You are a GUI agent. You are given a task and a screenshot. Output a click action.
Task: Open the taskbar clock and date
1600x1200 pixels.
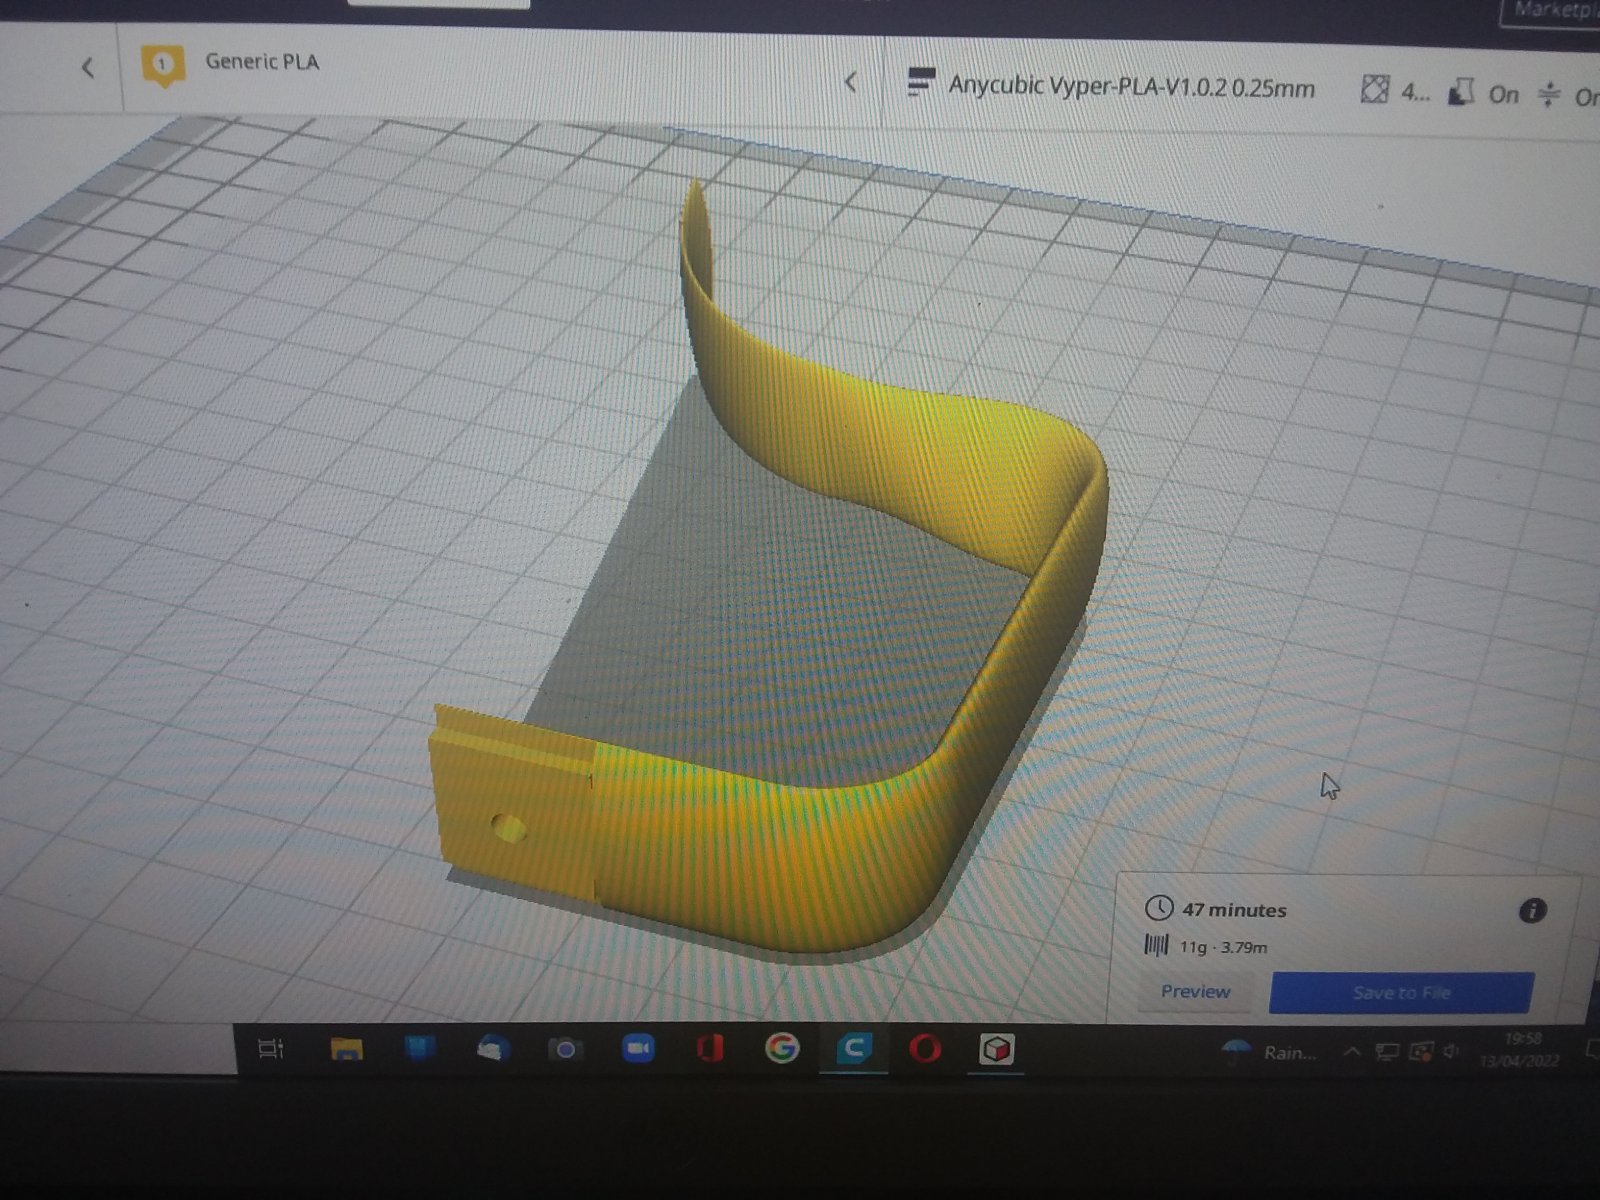[1520, 1050]
